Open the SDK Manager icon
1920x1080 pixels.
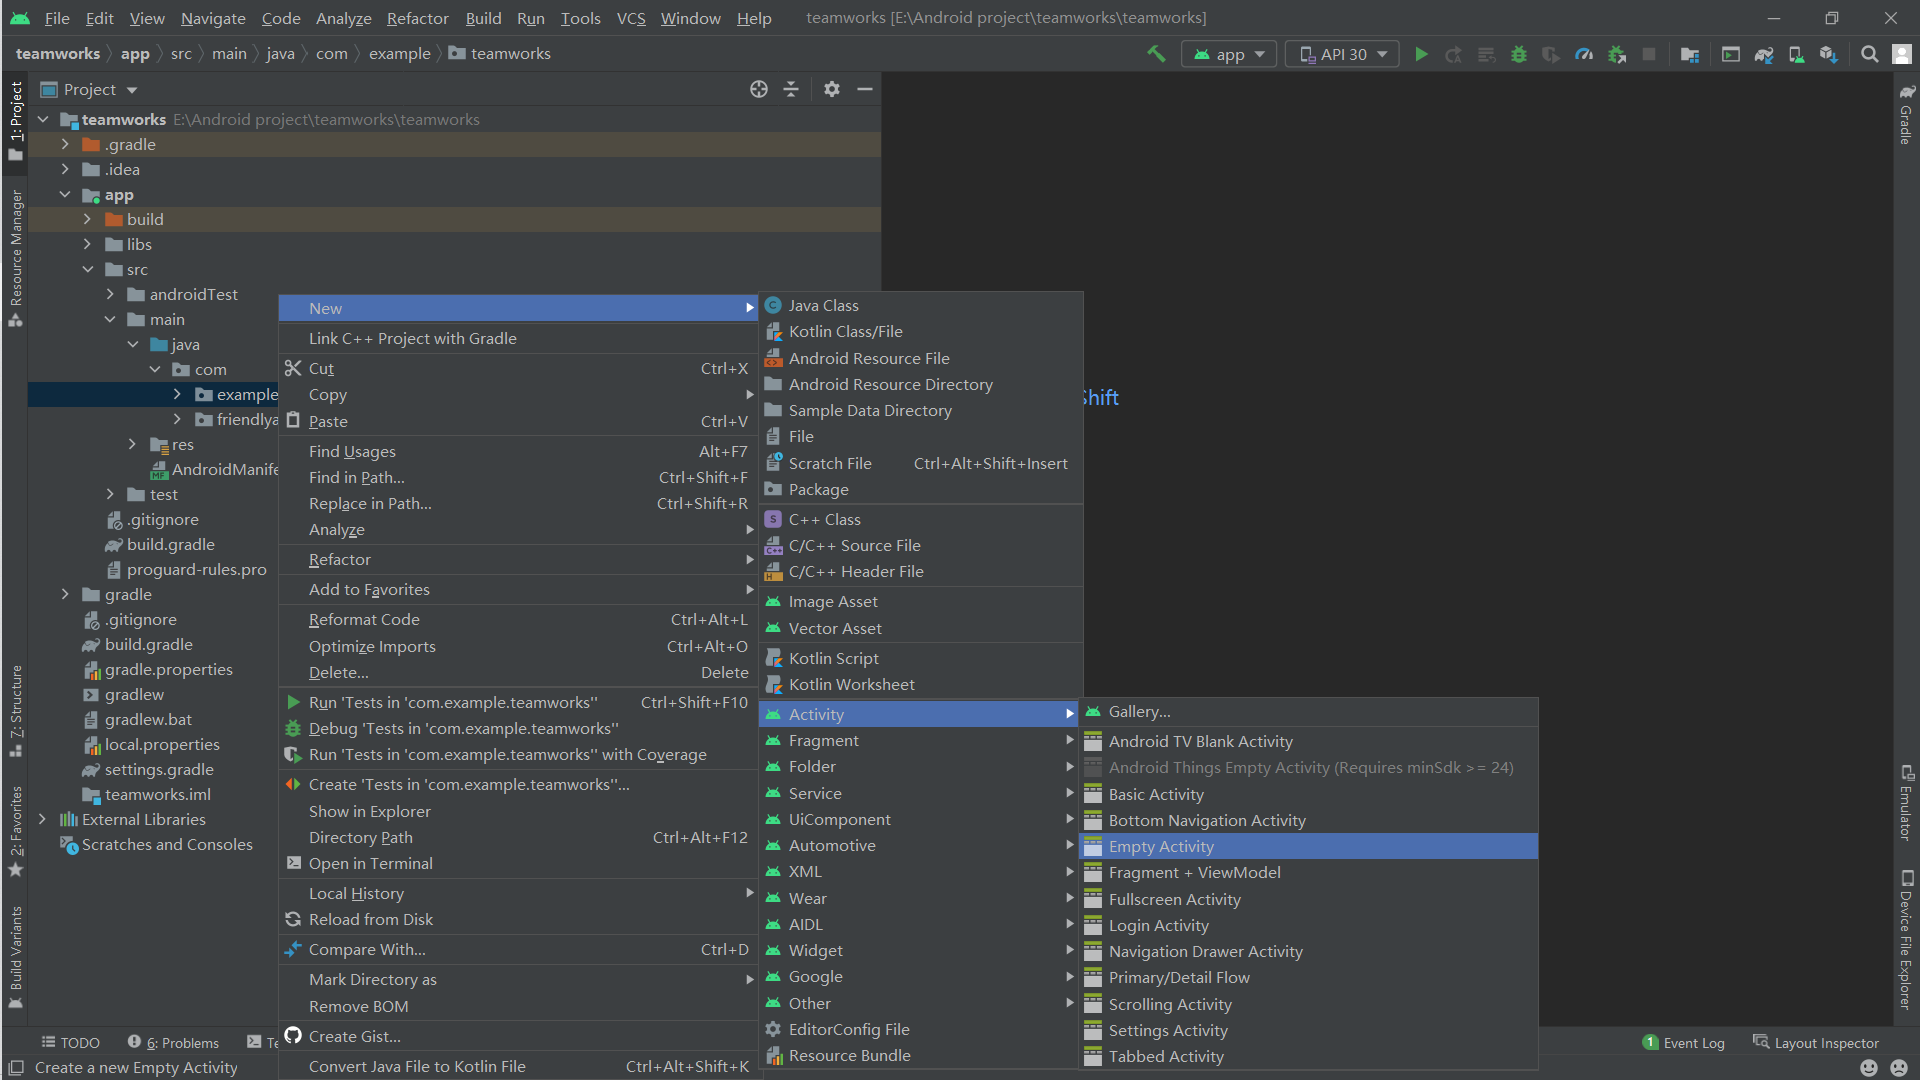(x=1829, y=54)
